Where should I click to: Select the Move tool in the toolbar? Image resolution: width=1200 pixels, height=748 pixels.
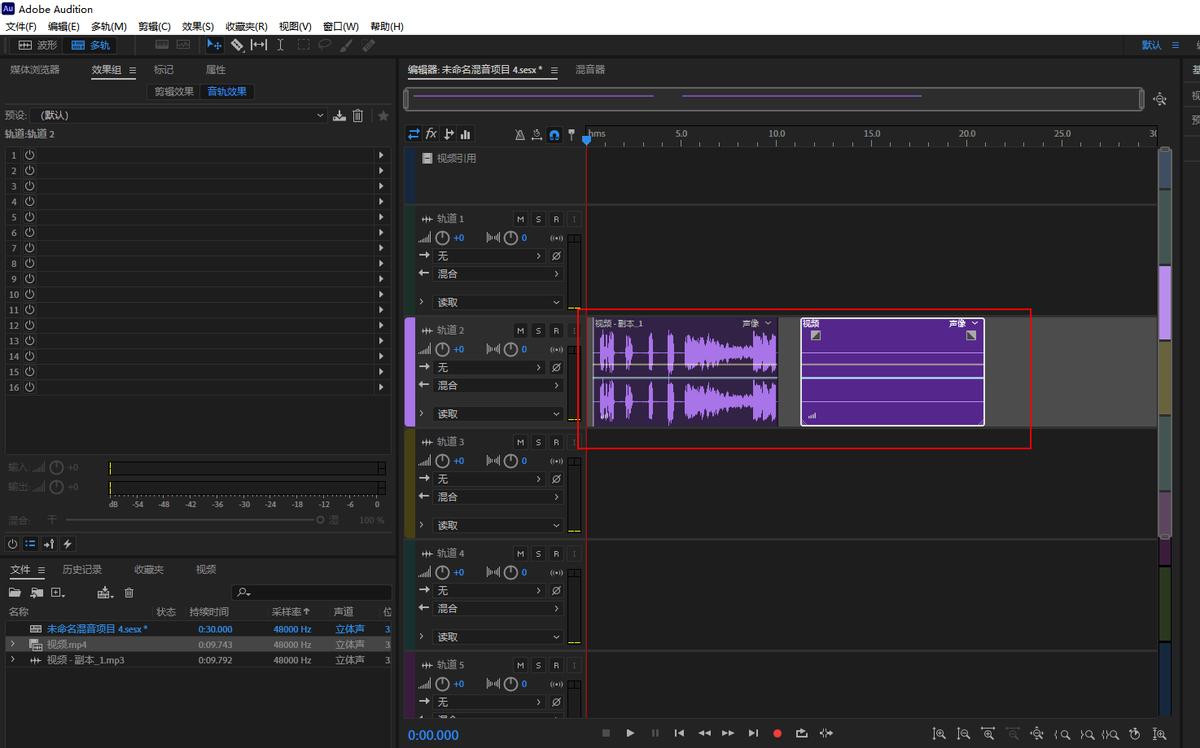point(215,44)
